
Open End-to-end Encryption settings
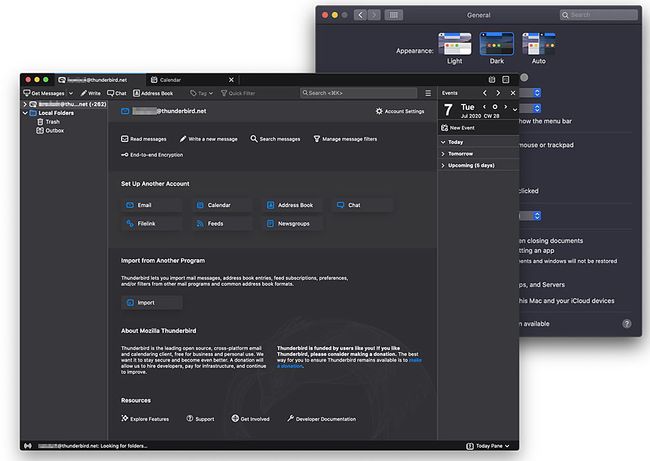pyautogui.click(x=152, y=155)
